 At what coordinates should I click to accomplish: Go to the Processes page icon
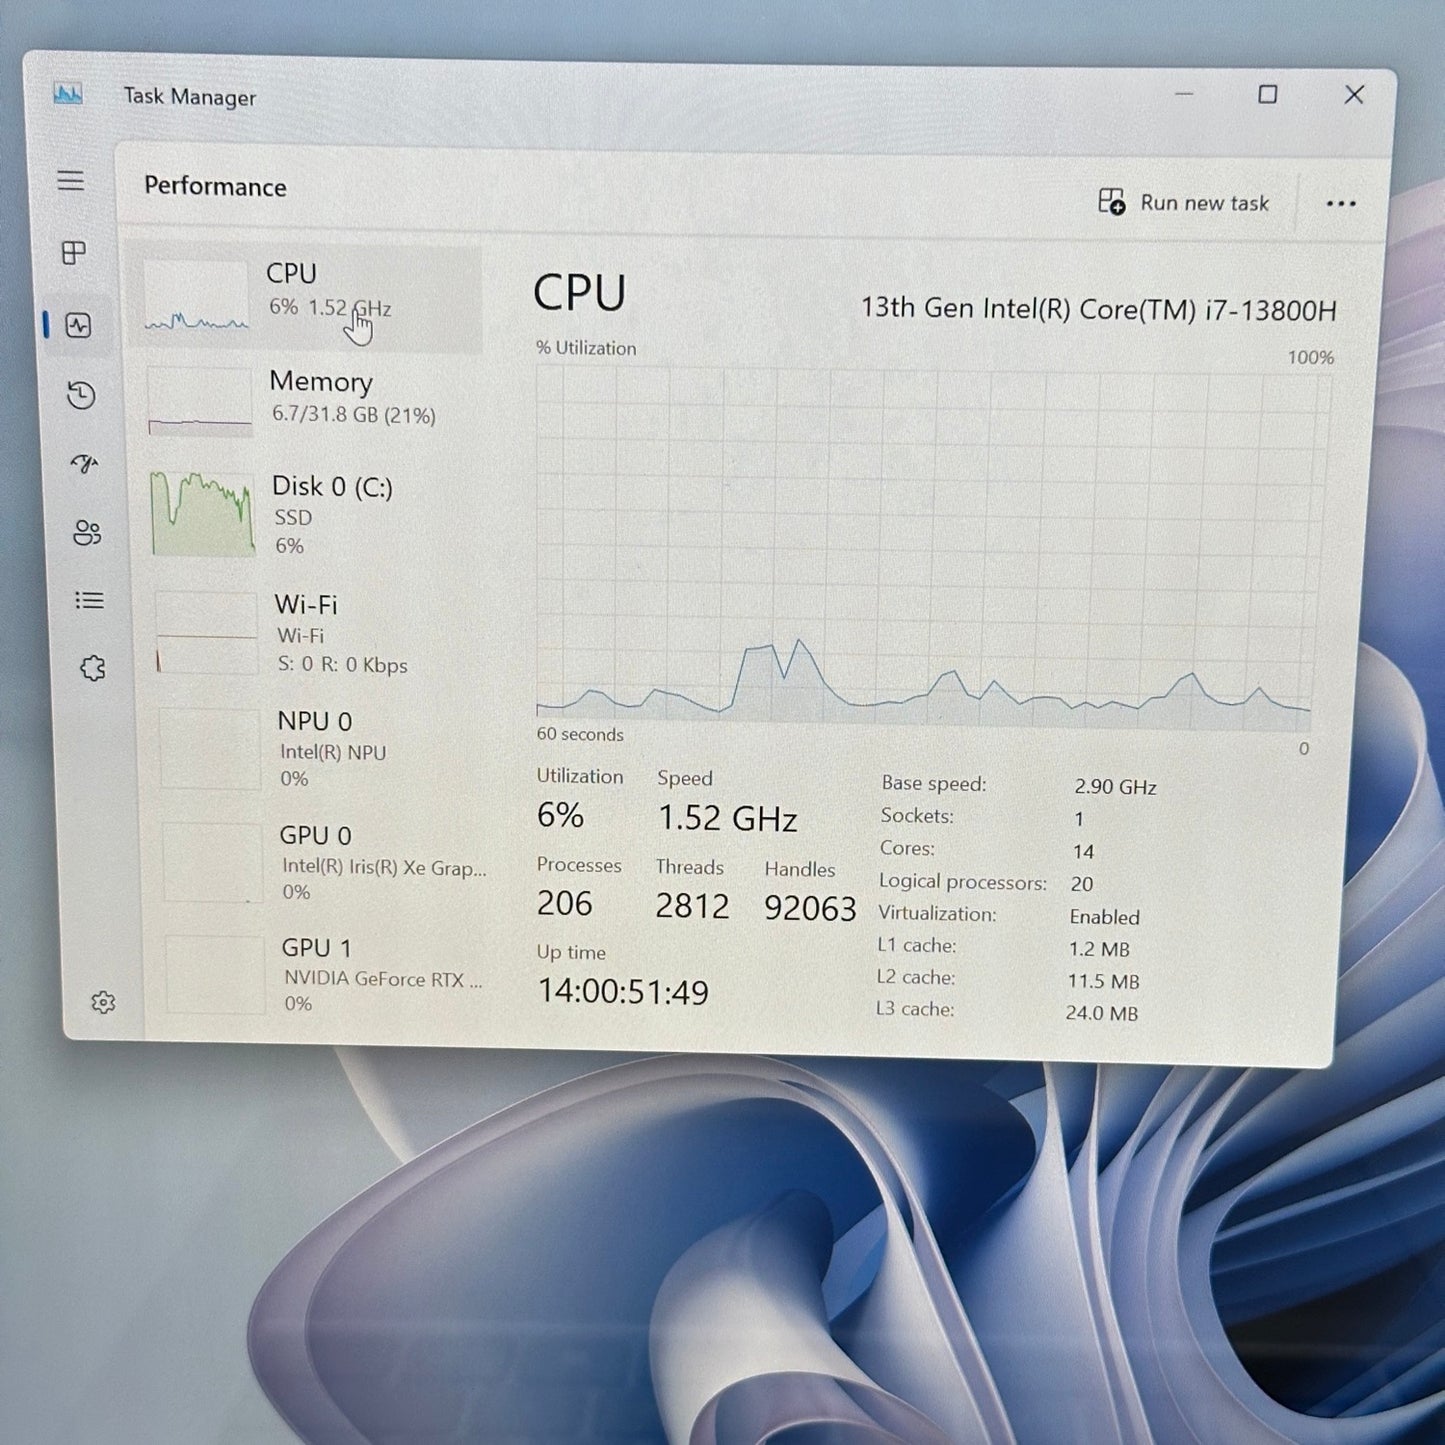pos(74,253)
